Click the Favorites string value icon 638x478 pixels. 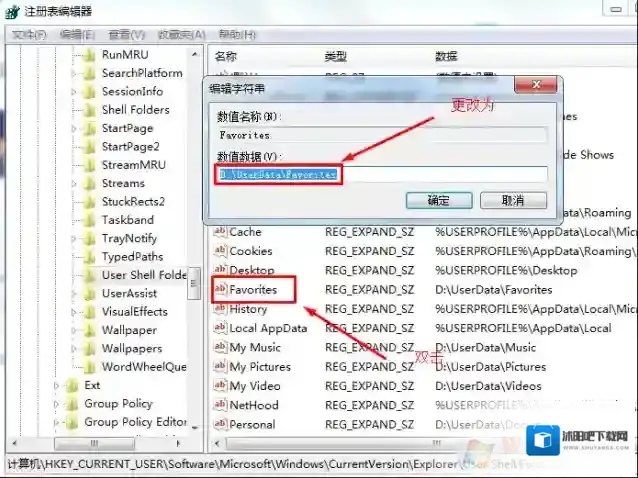coord(220,289)
